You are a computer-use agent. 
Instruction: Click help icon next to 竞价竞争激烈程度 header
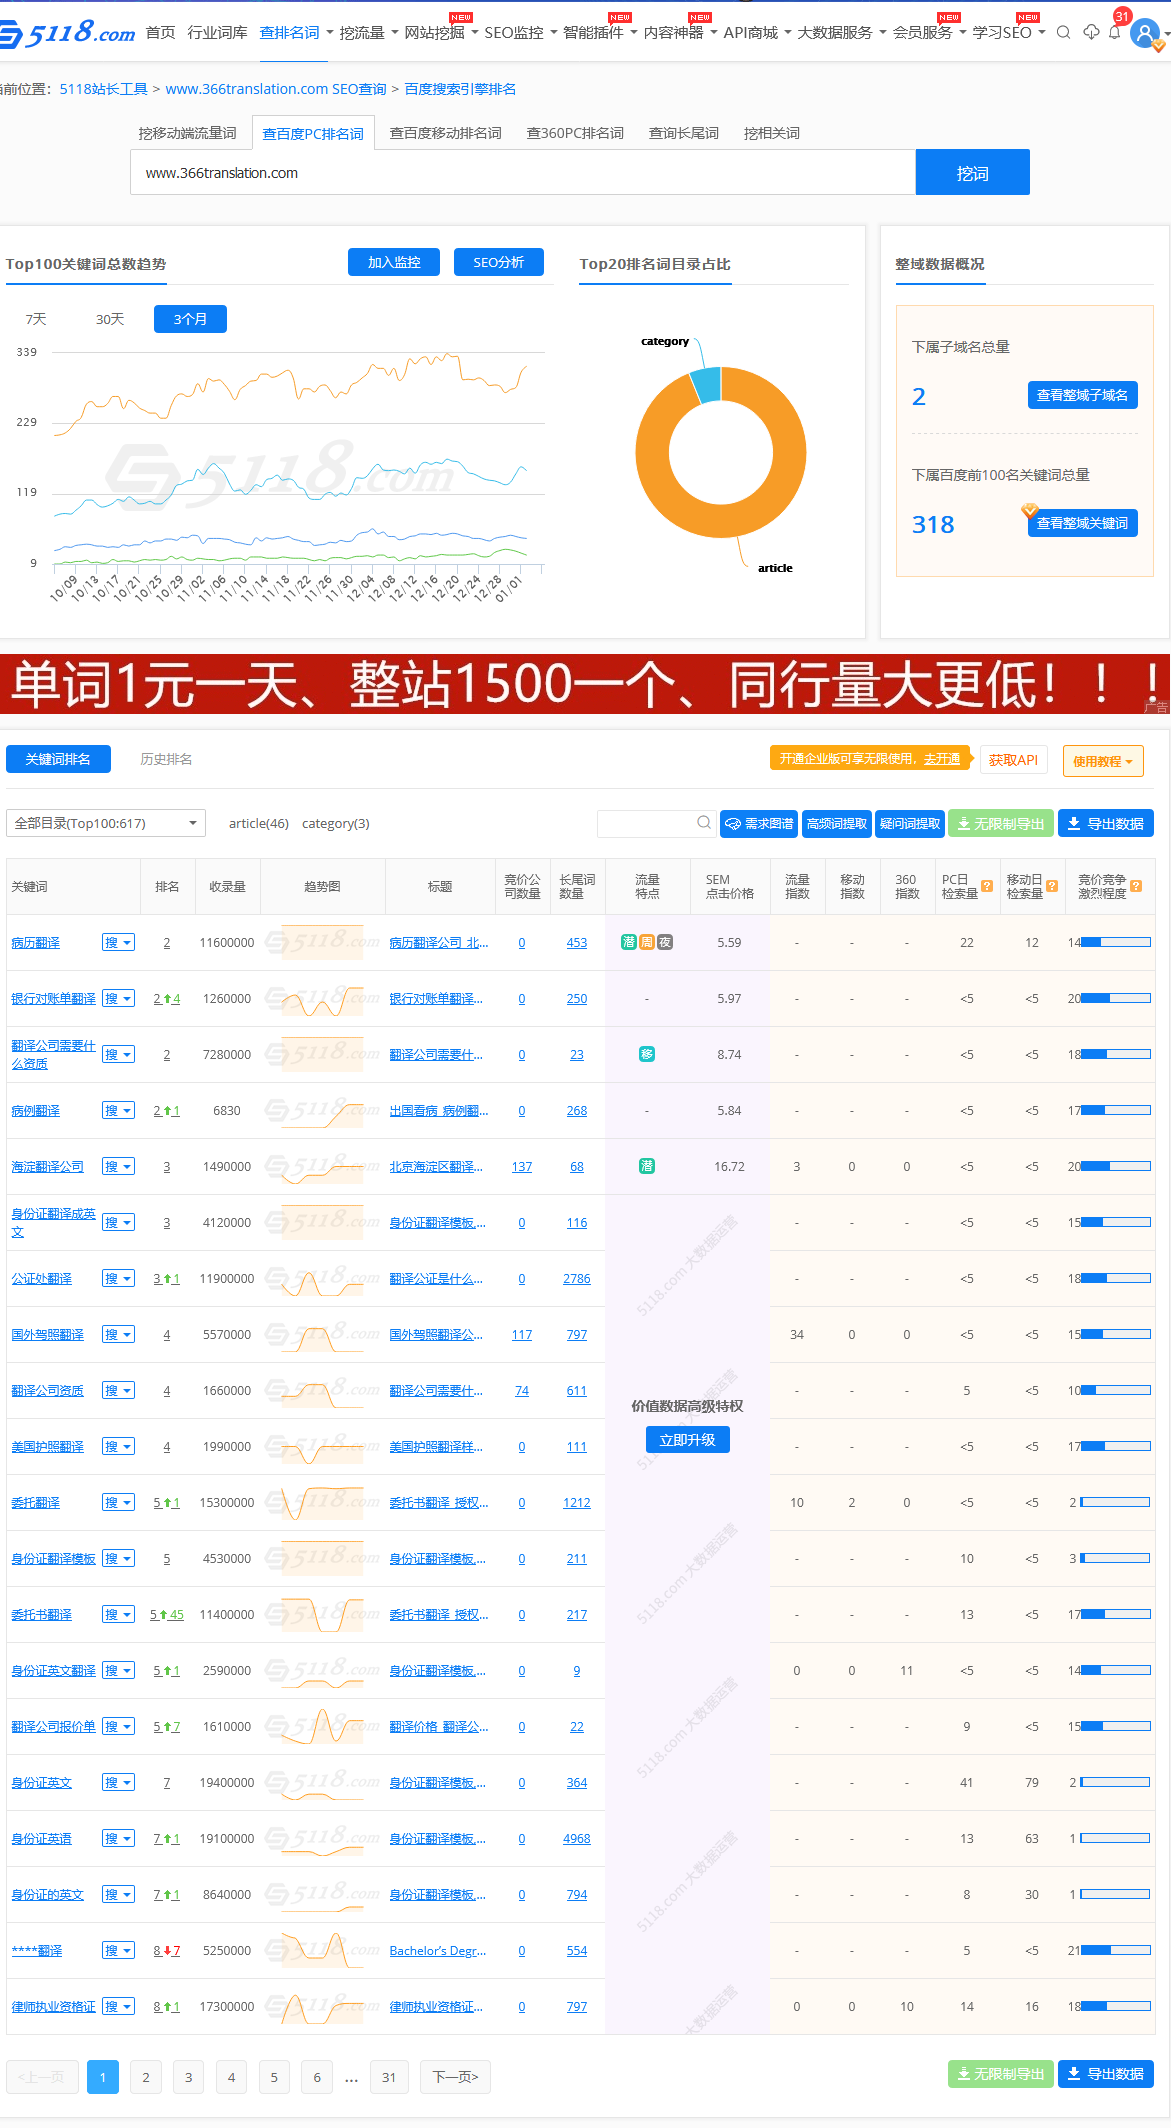pos(1136,886)
